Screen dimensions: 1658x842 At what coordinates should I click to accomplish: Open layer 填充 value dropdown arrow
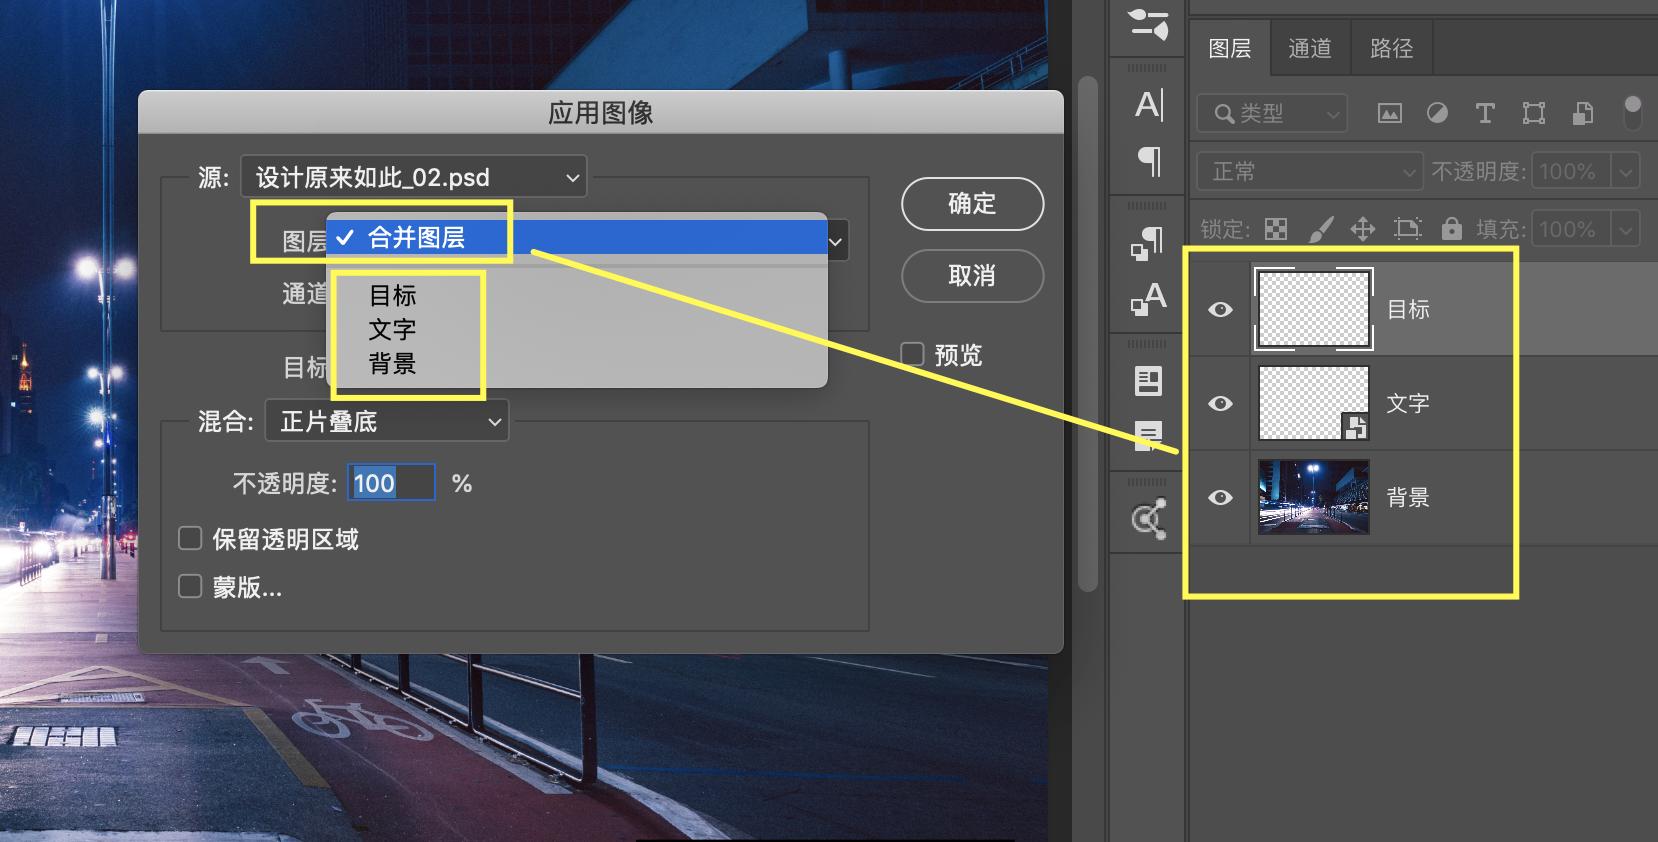(1626, 229)
